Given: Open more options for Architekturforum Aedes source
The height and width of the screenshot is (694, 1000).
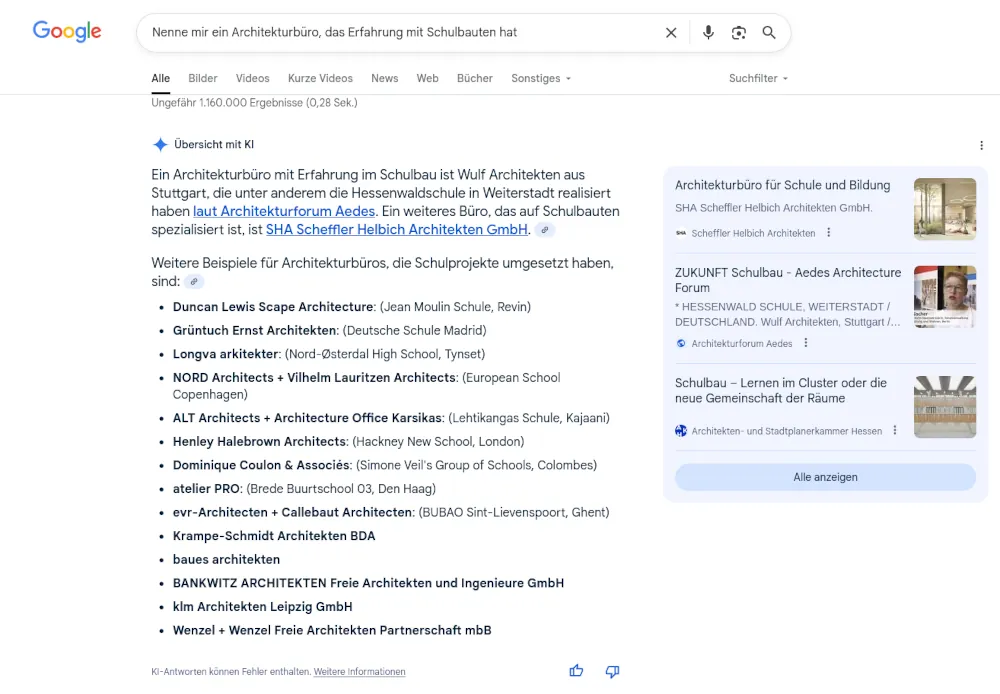Looking at the screenshot, I should coord(805,343).
